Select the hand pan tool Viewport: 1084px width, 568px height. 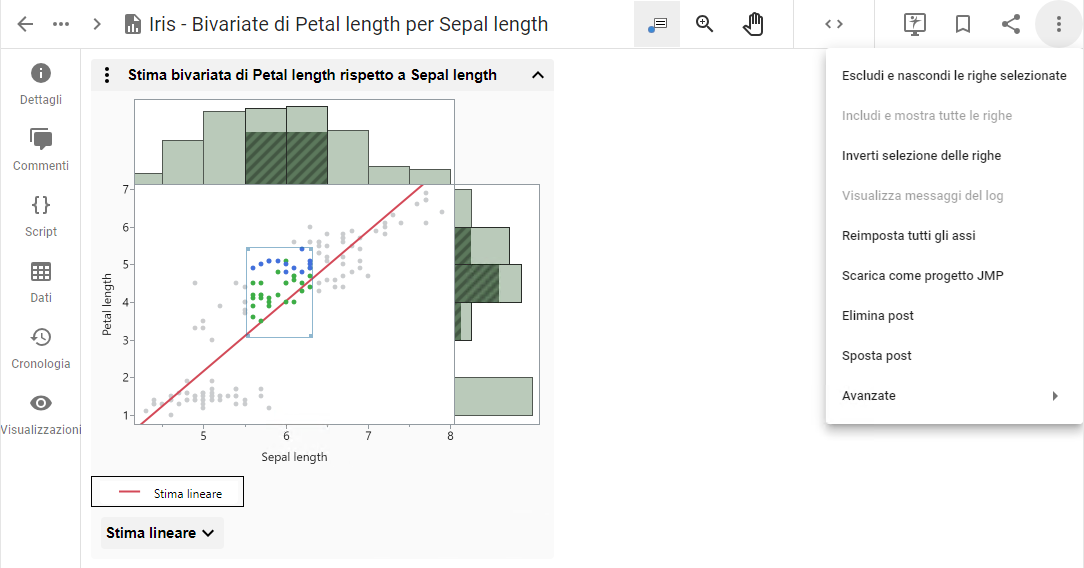tap(753, 24)
